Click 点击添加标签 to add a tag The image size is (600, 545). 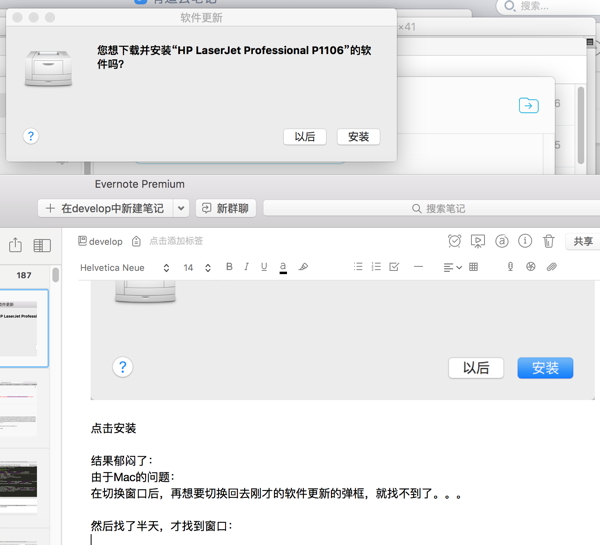pos(176,241)
